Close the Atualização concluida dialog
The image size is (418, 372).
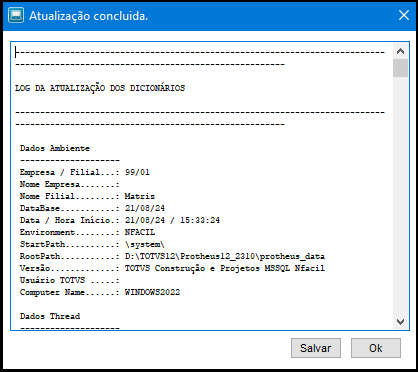pyautogui.click(x=404, y=15)
